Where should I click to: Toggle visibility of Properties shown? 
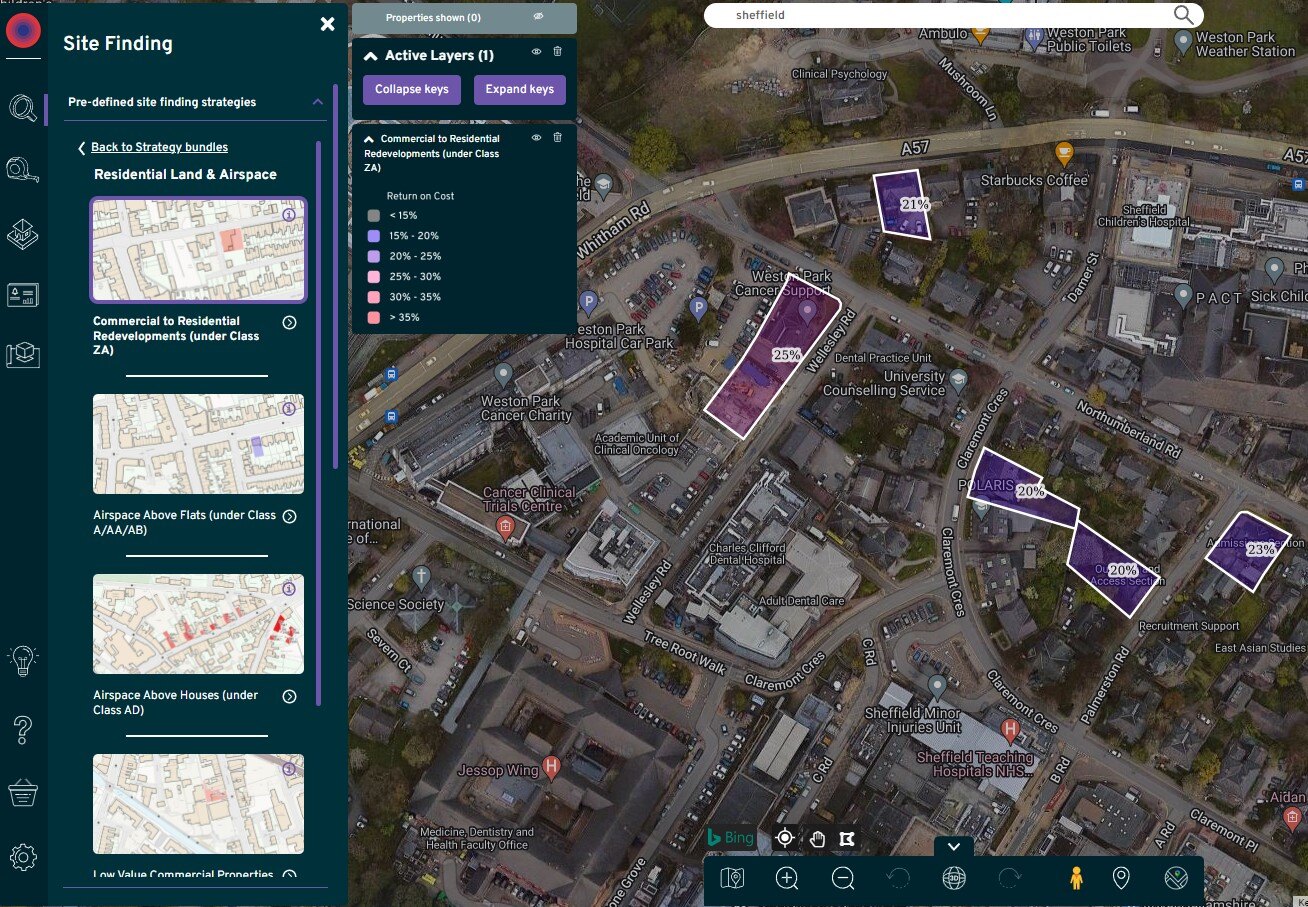[538, 17]
